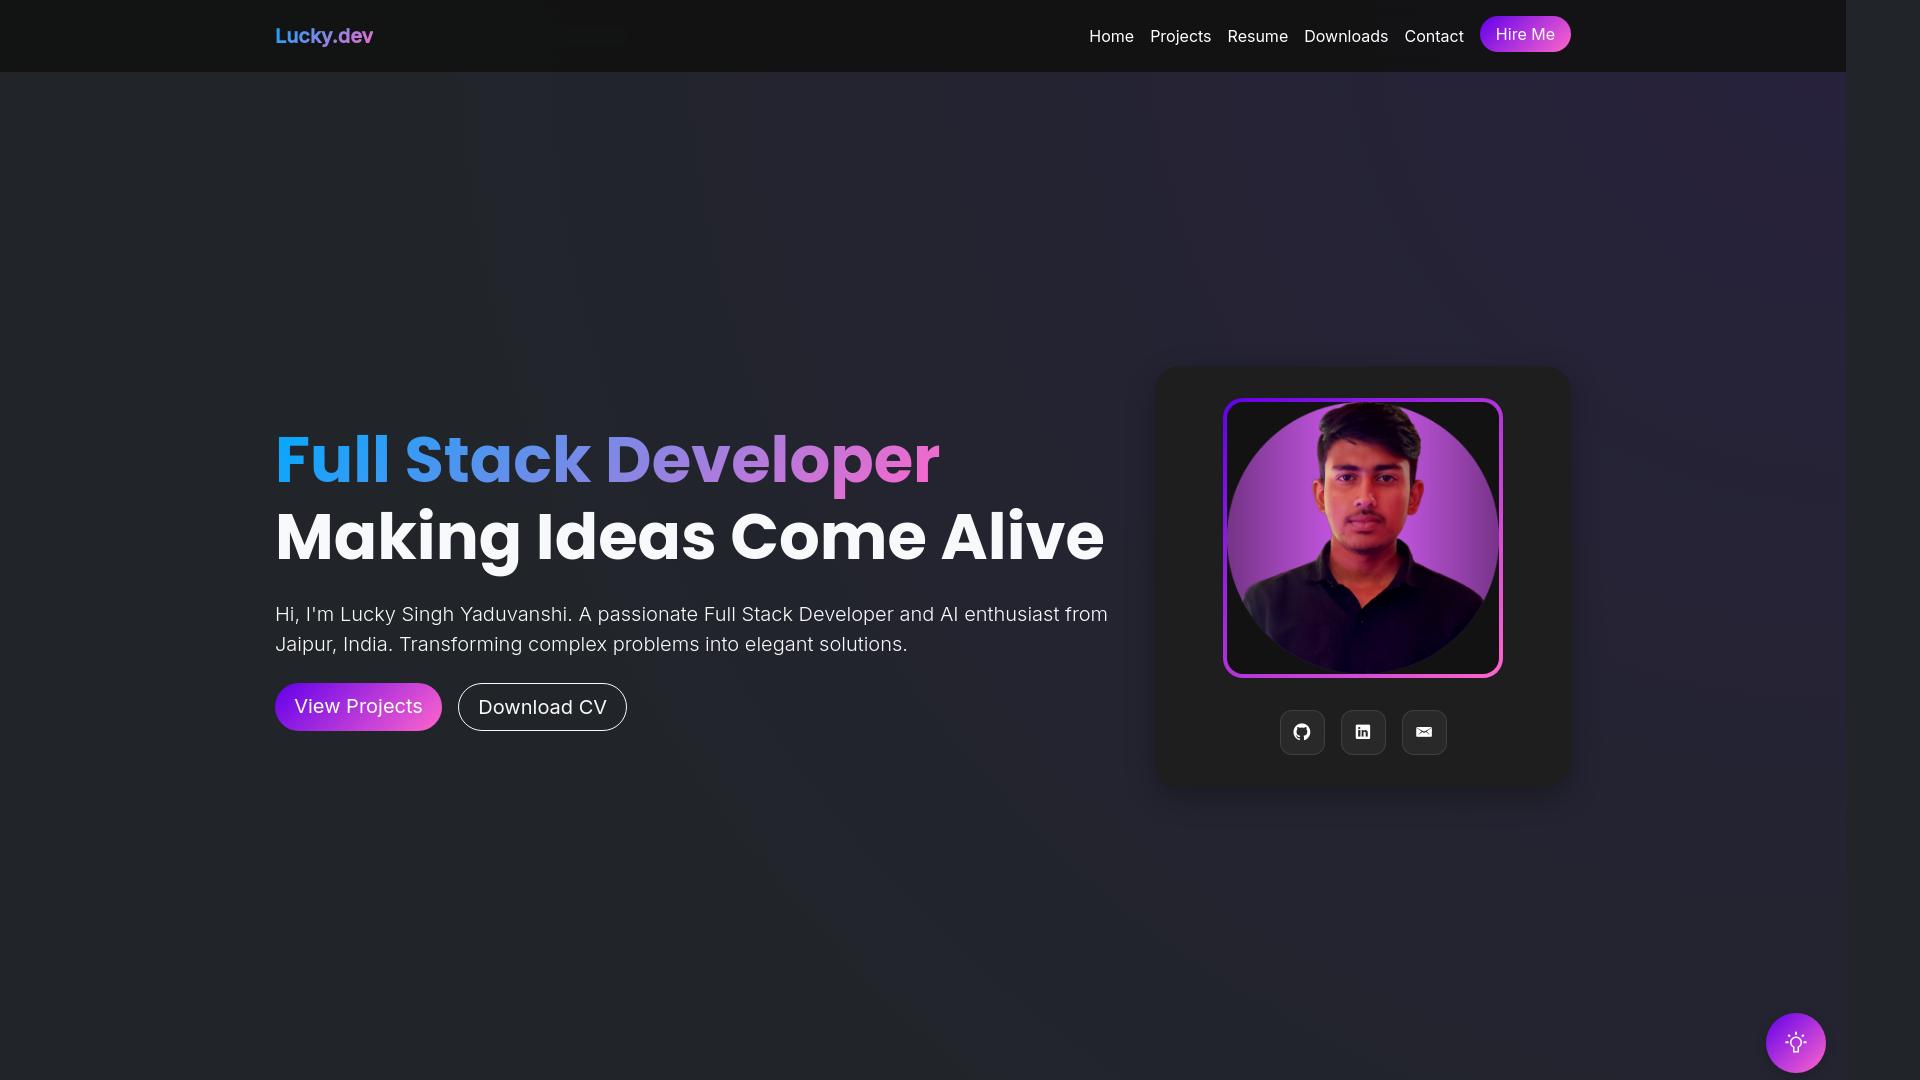Click the Hire Me button
The width and height of the screenshot is (1920, 1080).
pos(1524,34)
